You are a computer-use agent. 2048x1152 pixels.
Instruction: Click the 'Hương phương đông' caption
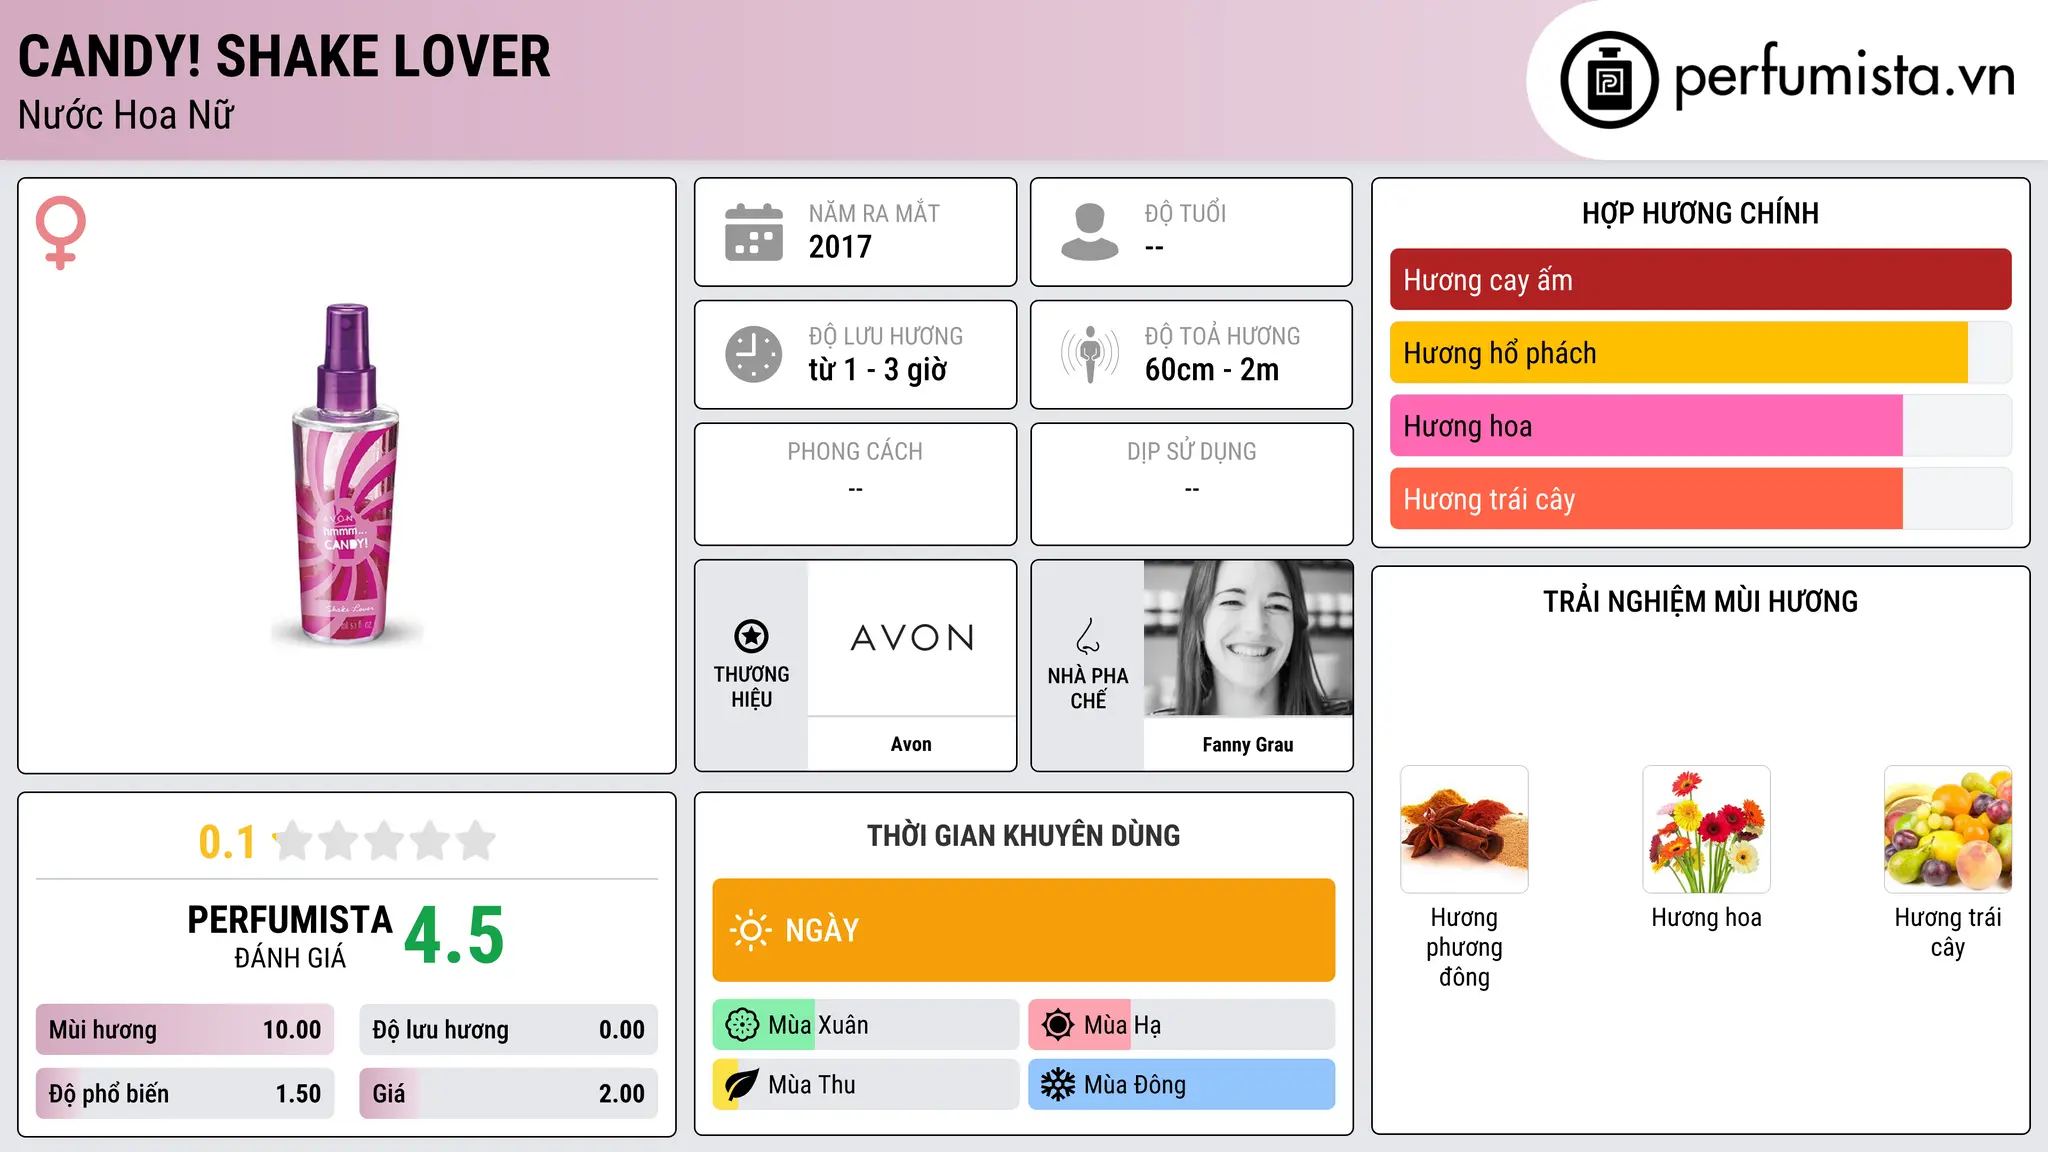click(x=1464, y=947)
